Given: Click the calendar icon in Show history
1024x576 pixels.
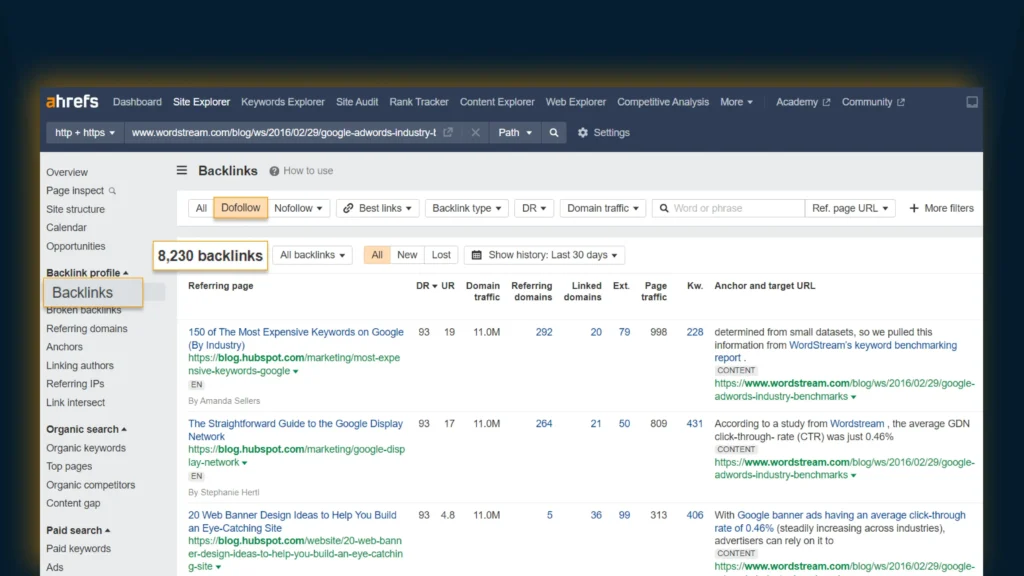Looking at the screenshot, I should coord(477,255).
